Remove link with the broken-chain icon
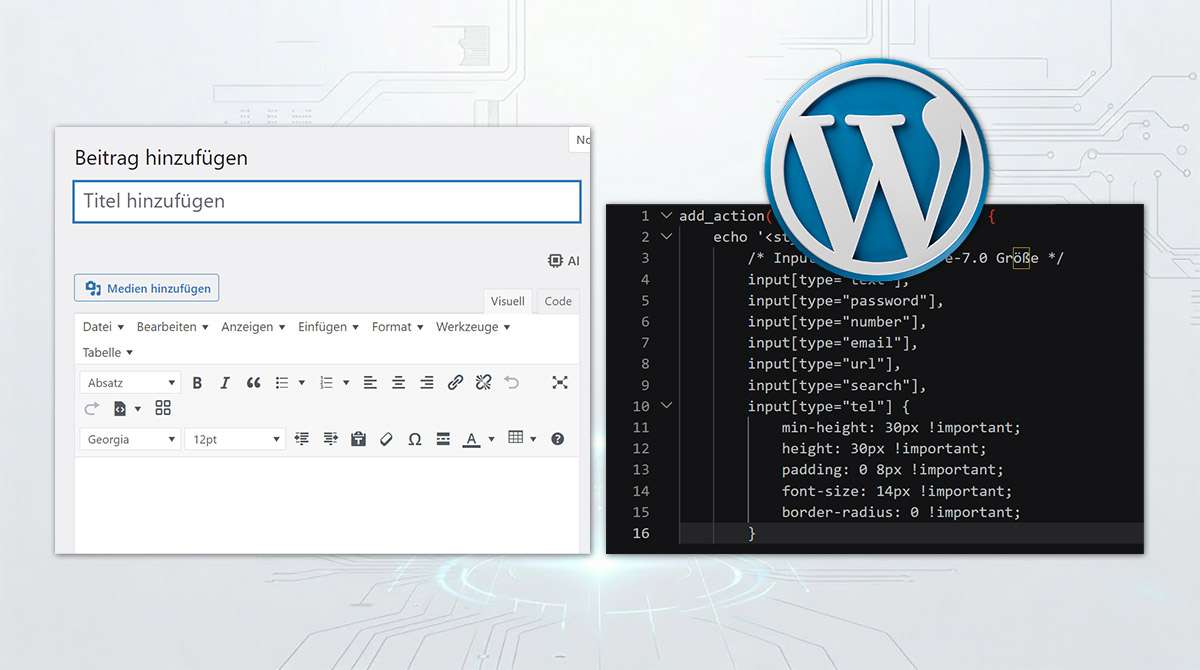Image resolution: width=1200 pixels, height=670 pixels. (x=483, y=383)
